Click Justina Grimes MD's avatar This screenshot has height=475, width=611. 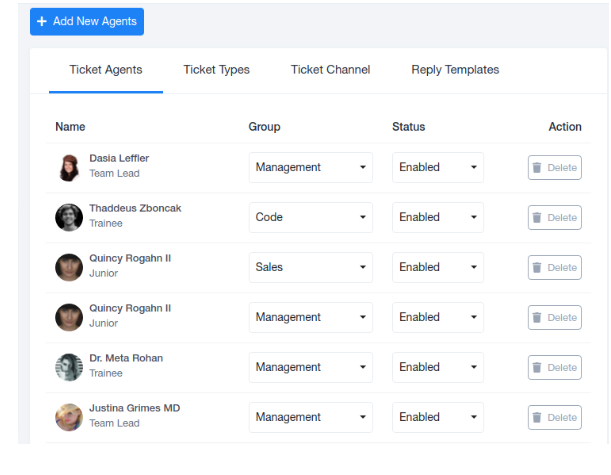[x=69, y=417]
